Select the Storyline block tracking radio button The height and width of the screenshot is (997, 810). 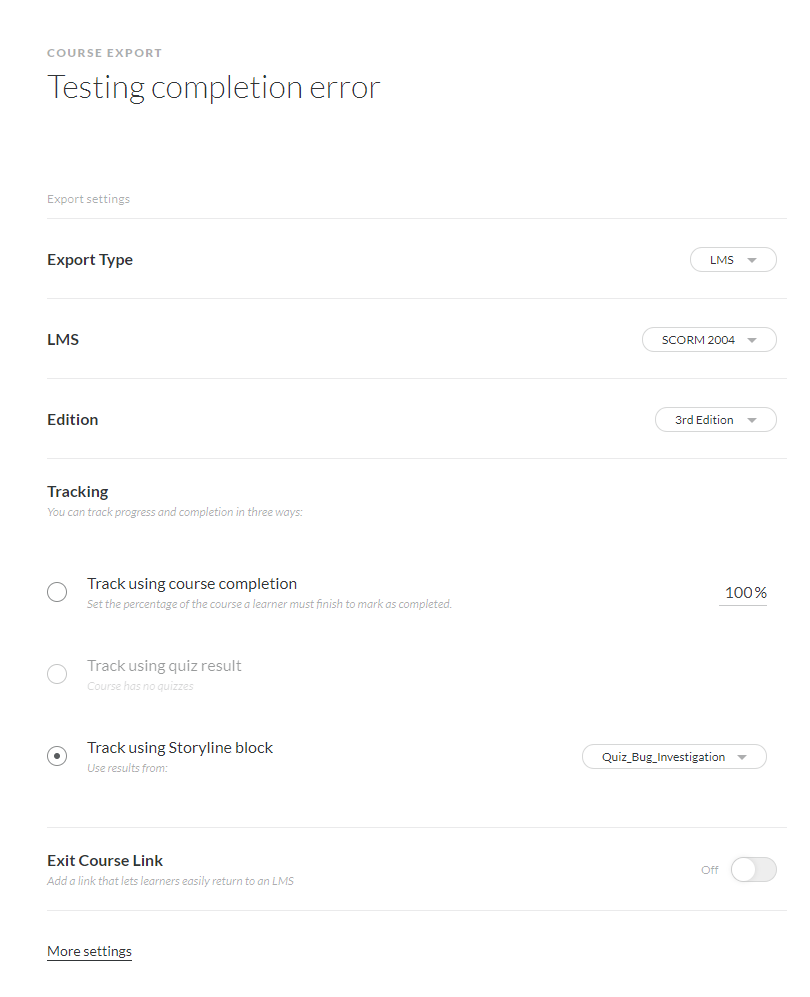coord(57,756)
